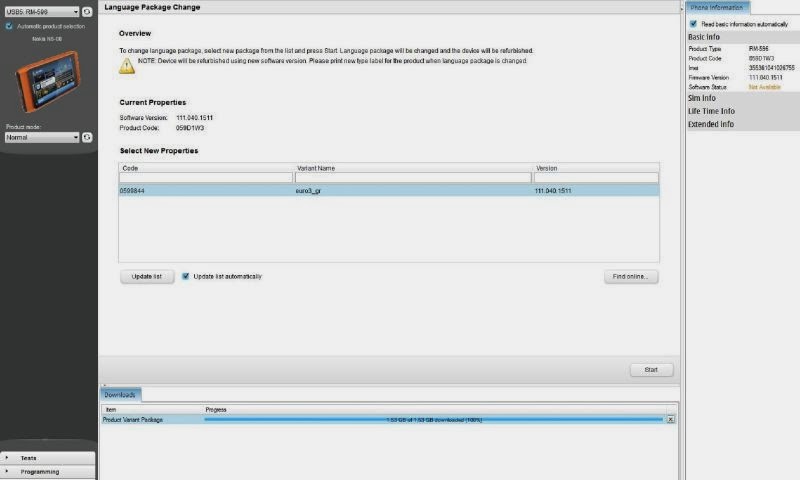
Task: Select the Product Variant Package item
Action: tap(133, 420)
